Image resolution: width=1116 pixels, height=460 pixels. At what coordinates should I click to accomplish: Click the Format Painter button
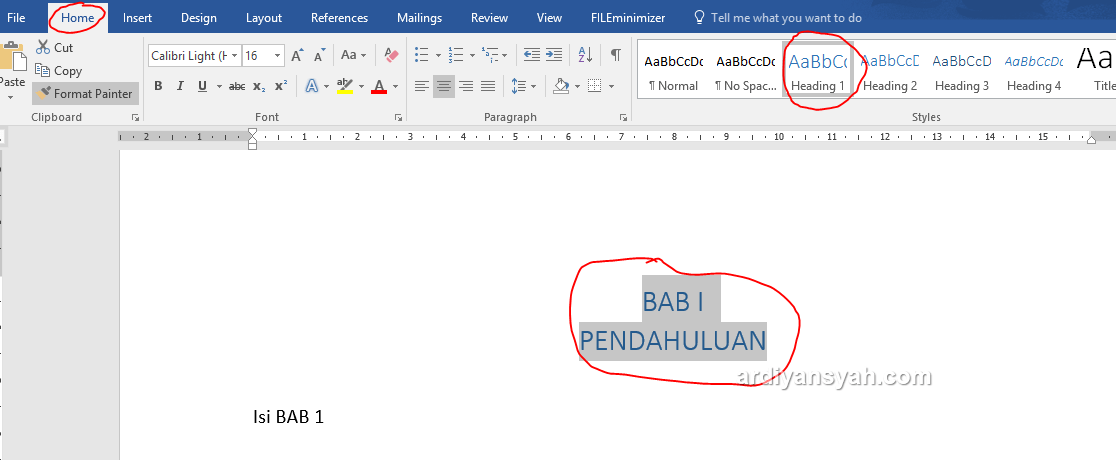86,94
